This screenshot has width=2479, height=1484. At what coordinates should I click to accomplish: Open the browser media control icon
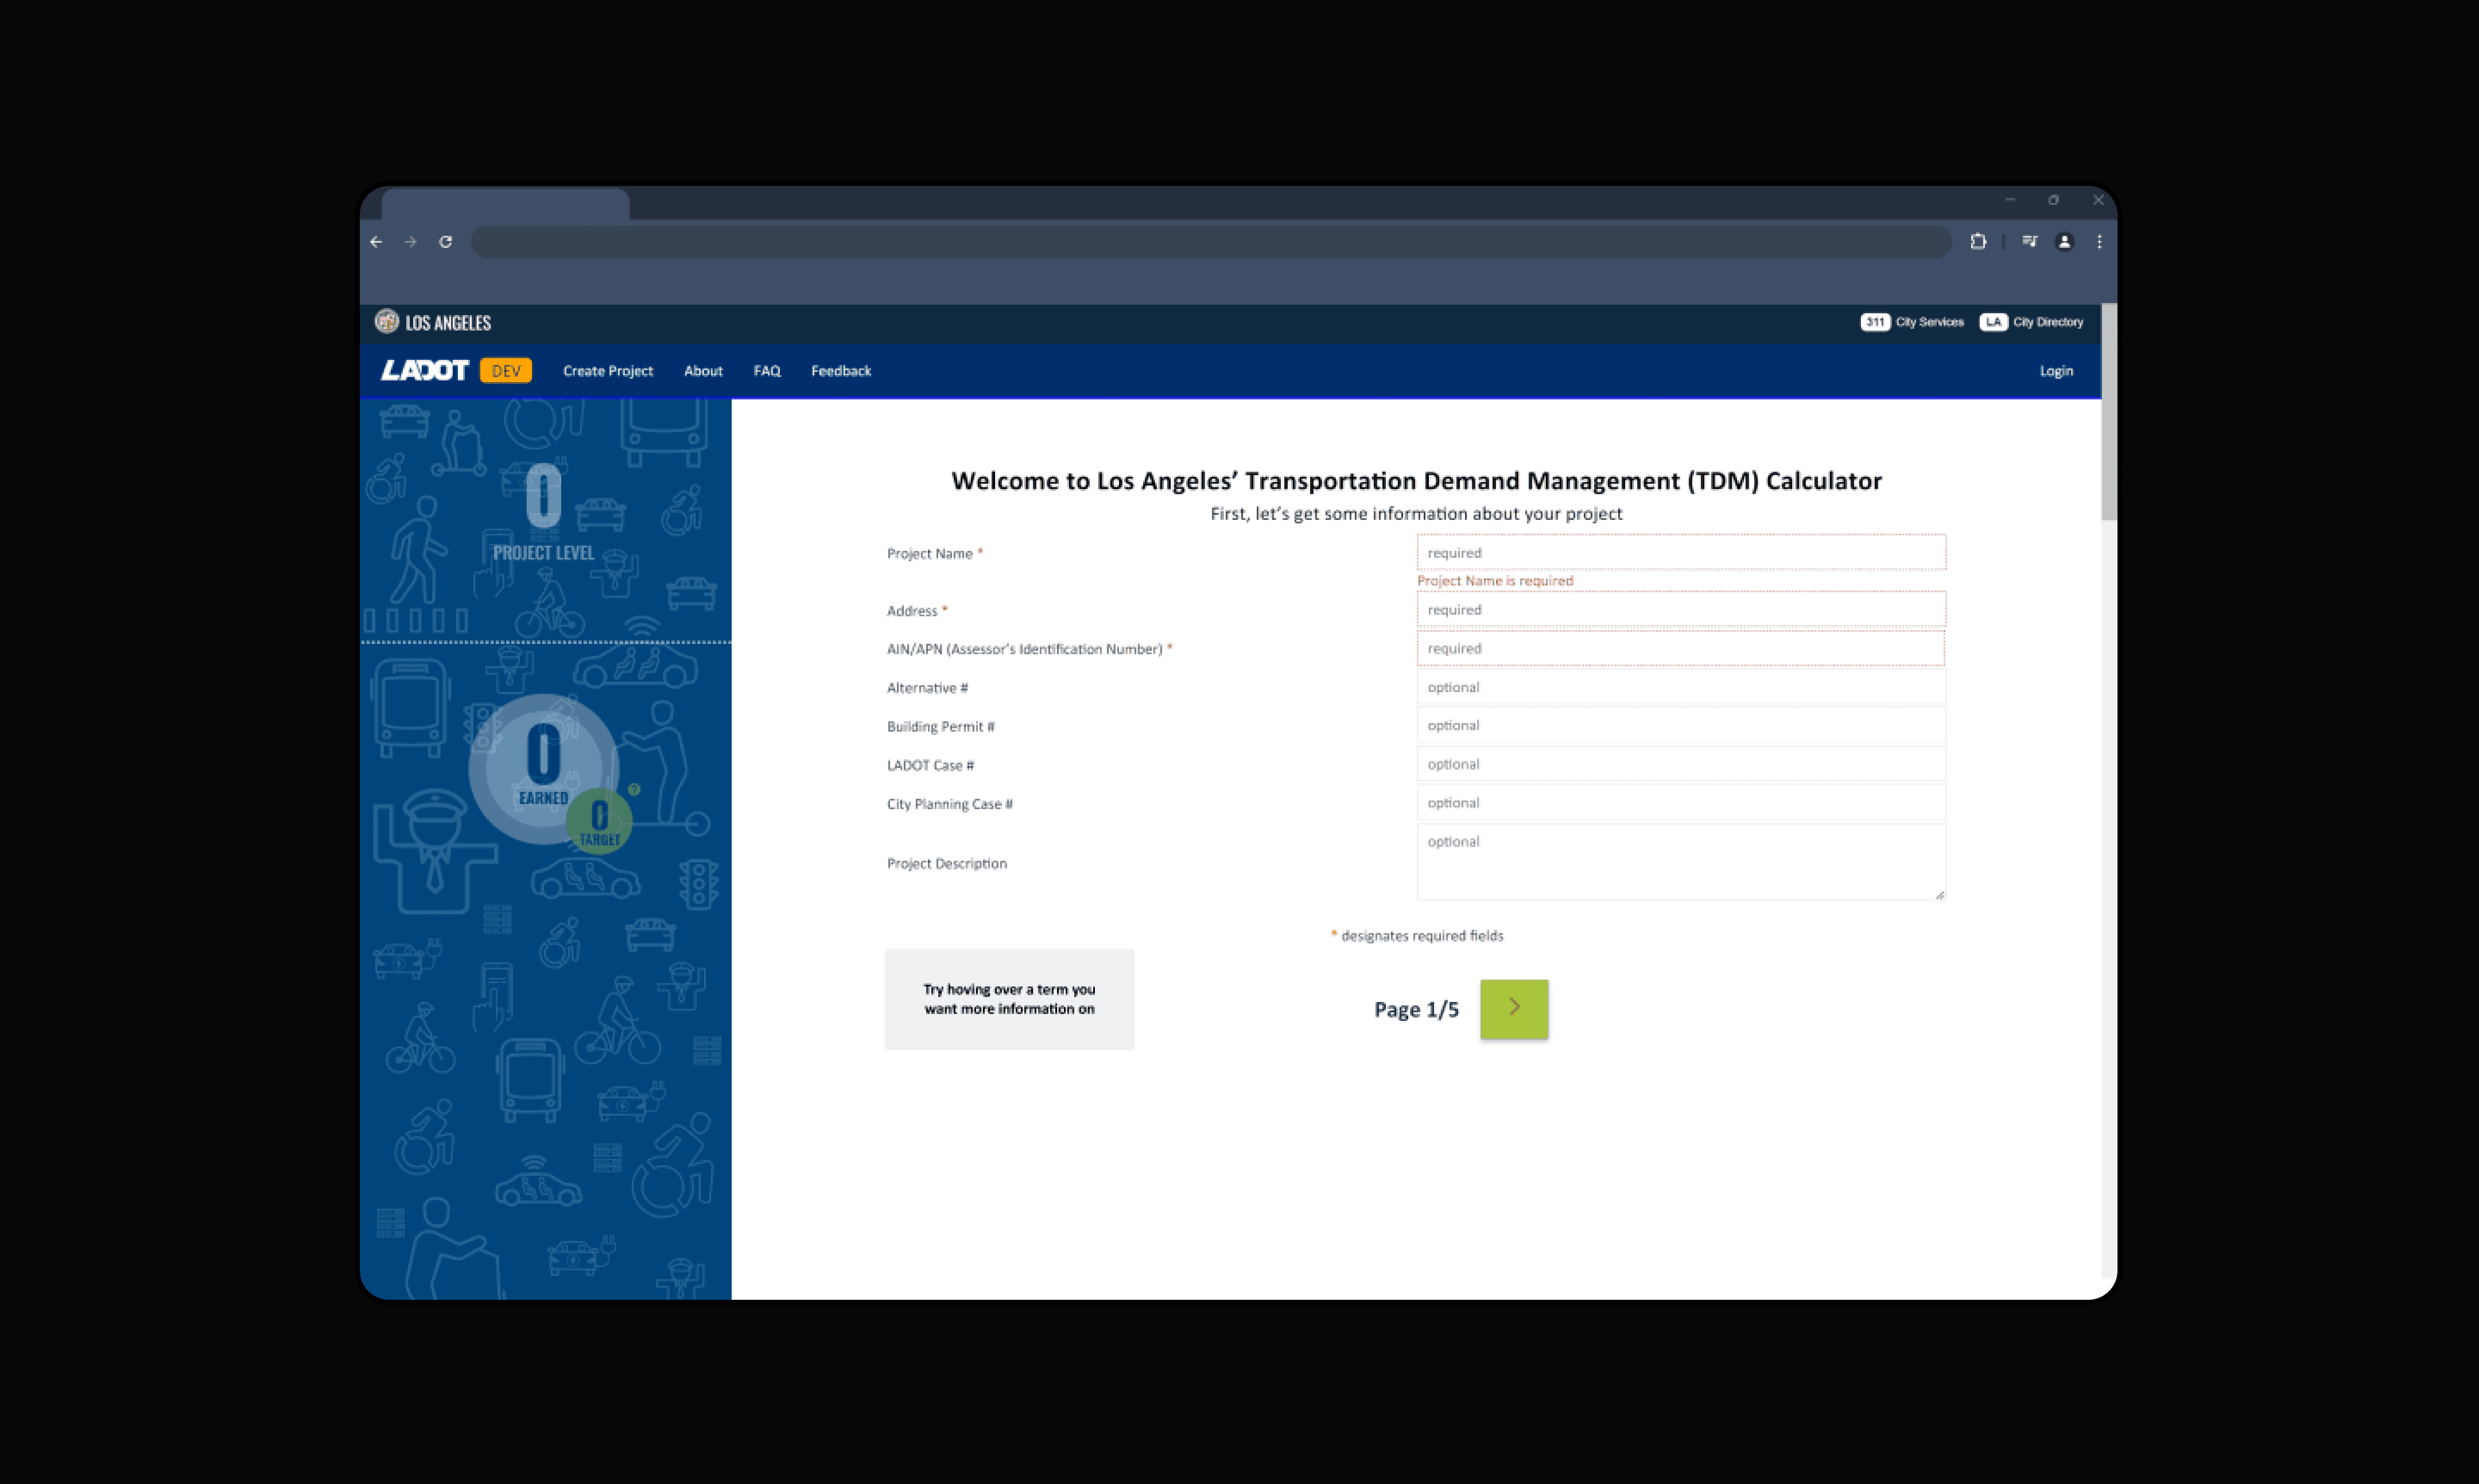pyautogui.click(x=2029, y=242)
